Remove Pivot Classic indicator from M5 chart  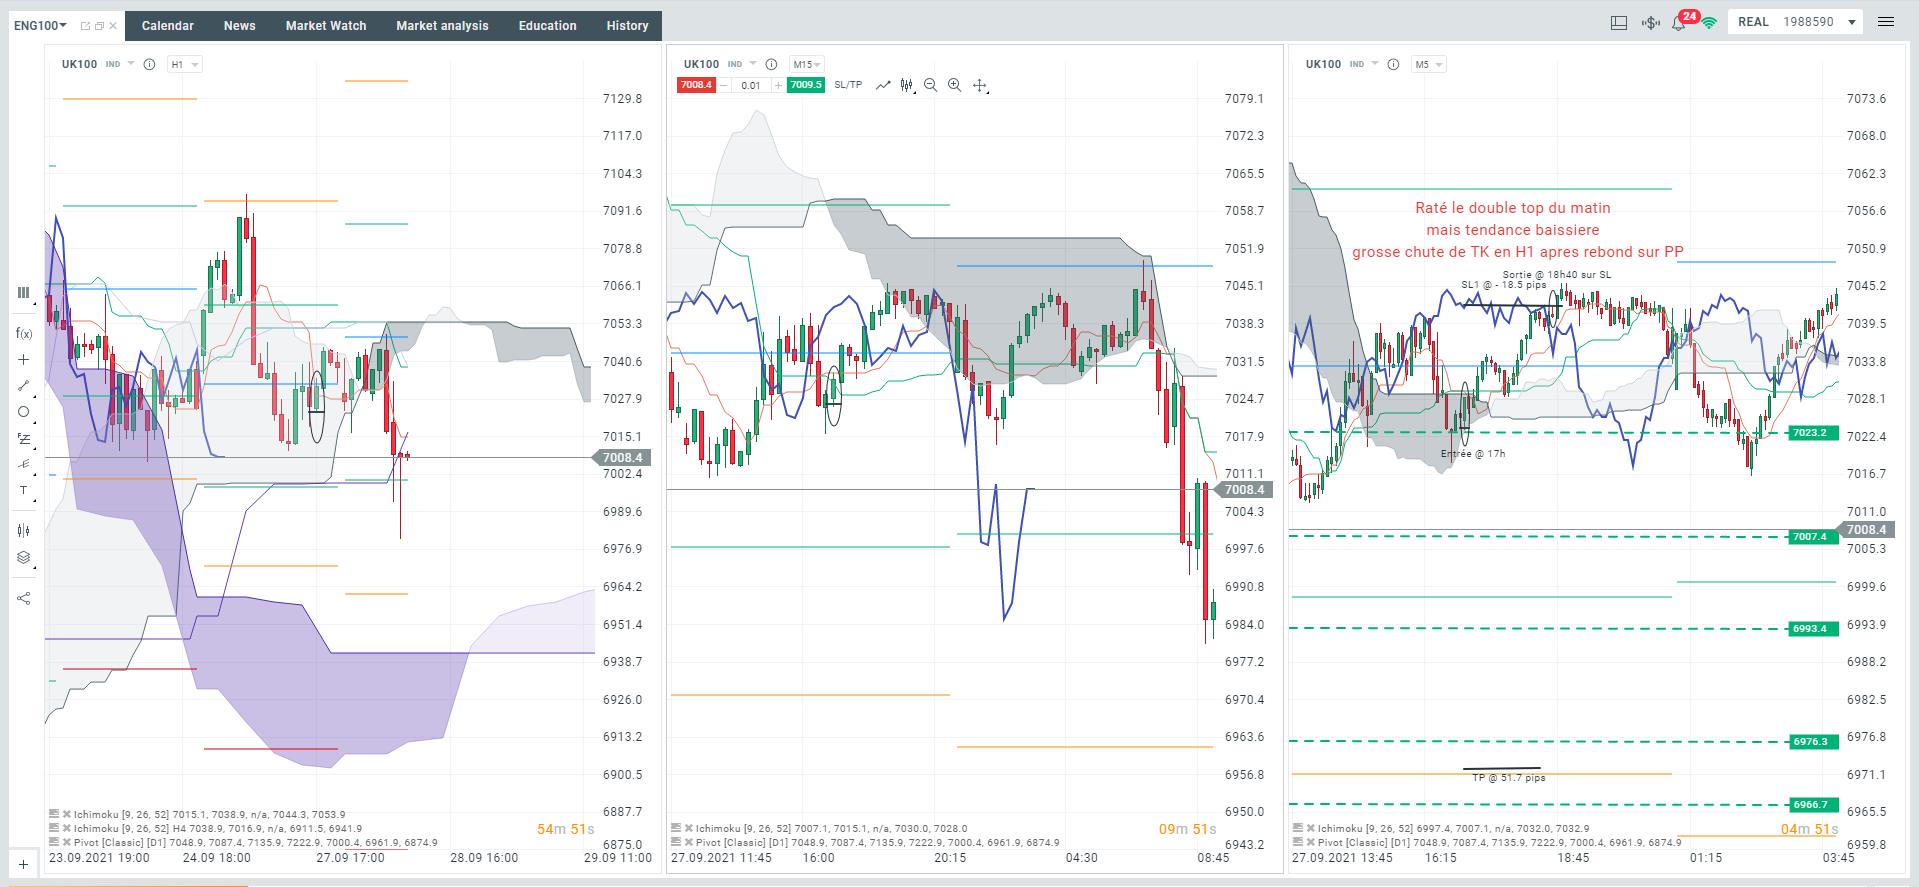click(1311, 842)
